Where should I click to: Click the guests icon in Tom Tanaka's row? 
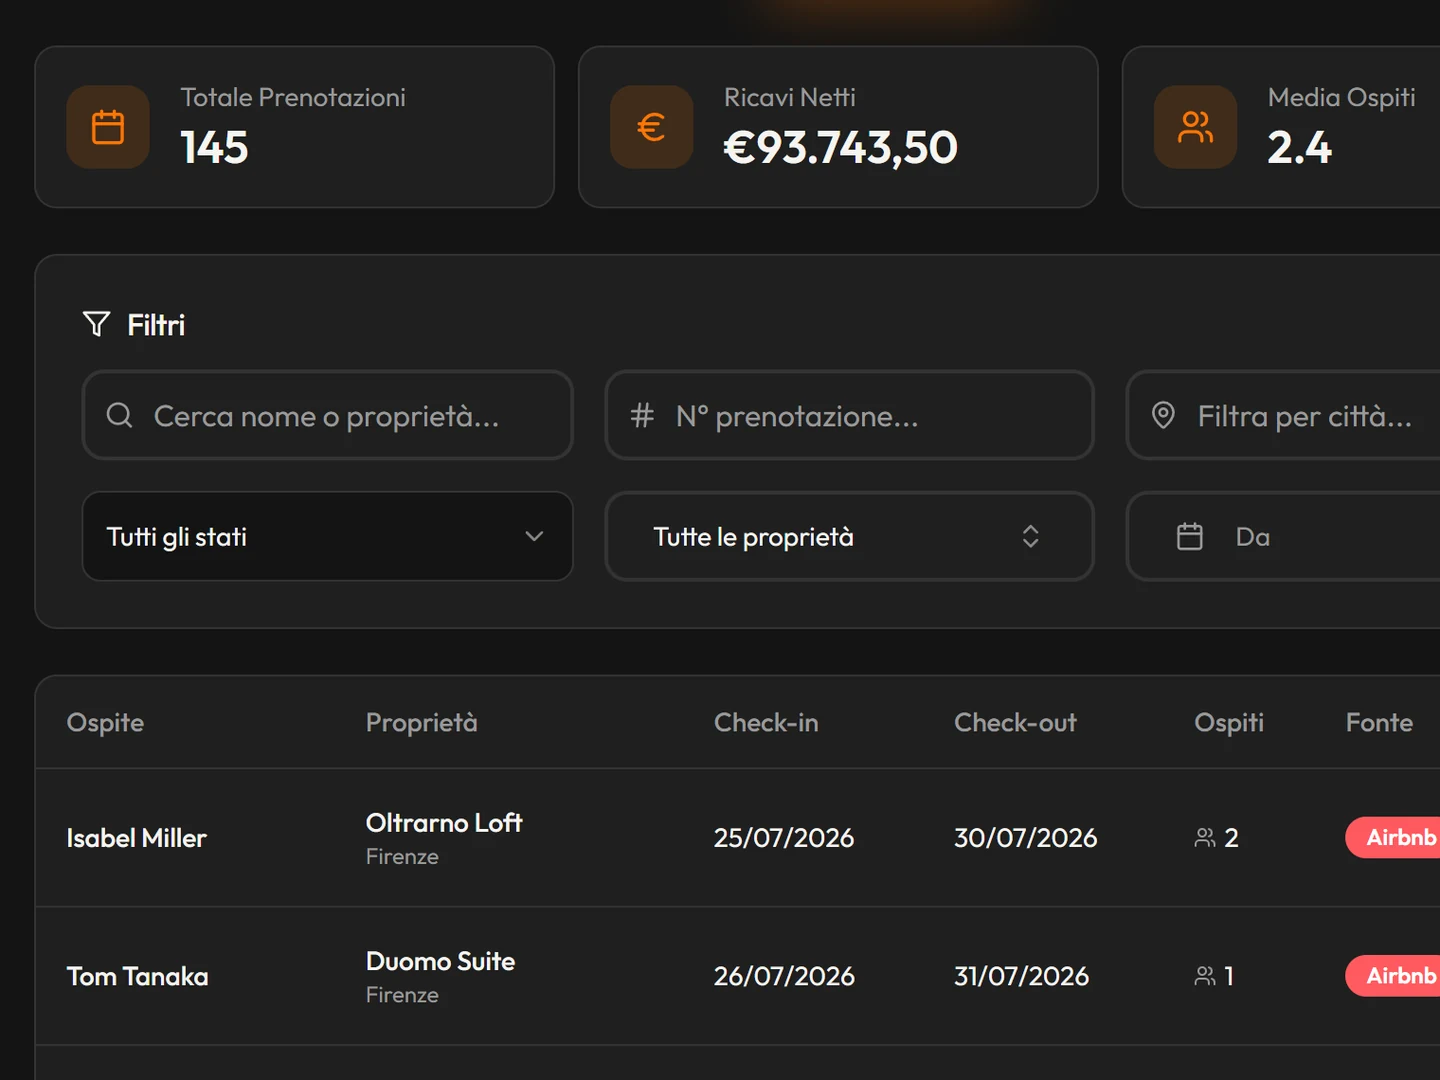1205,976
